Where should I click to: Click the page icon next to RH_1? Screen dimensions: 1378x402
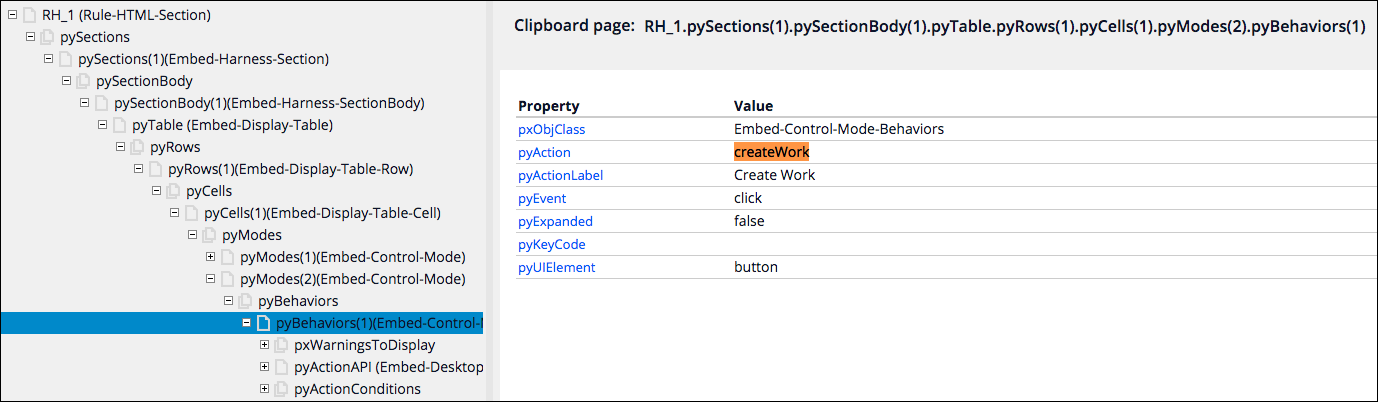coord(28,16)
